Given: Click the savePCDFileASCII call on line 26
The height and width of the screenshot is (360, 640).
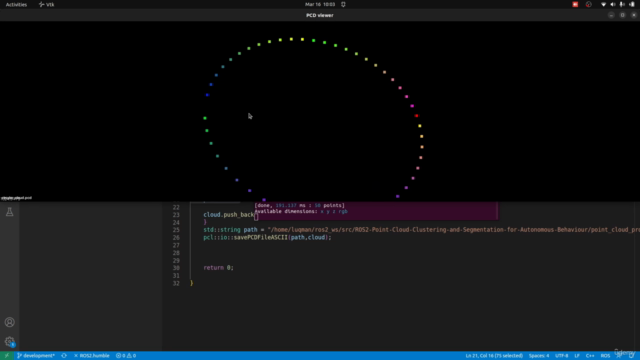Looking at the screenshot, I should (267, 238).
